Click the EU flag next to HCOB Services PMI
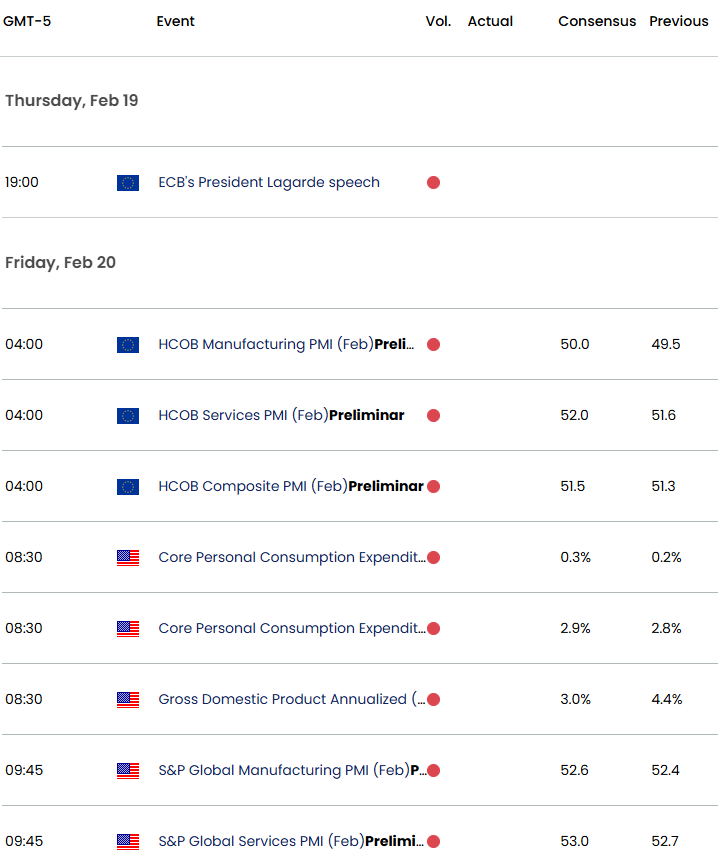Image resolution: width=718 pixels, height=860 pixels. point(127,416)
